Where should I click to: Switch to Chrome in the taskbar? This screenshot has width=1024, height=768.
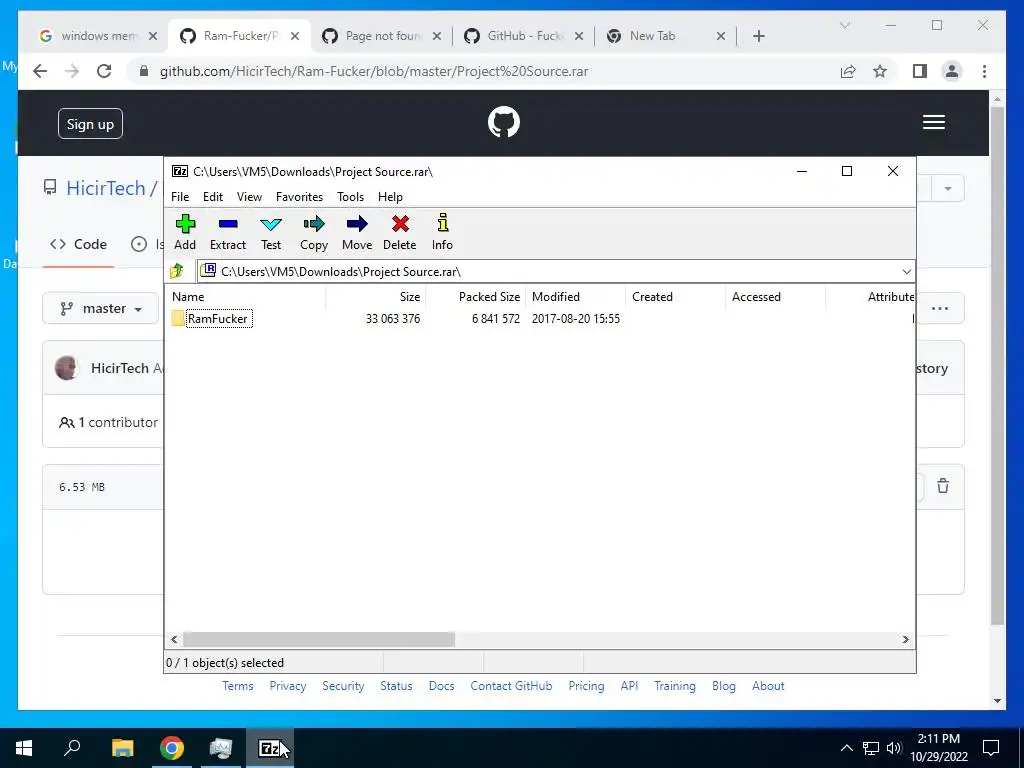click(x=172, y=748)
